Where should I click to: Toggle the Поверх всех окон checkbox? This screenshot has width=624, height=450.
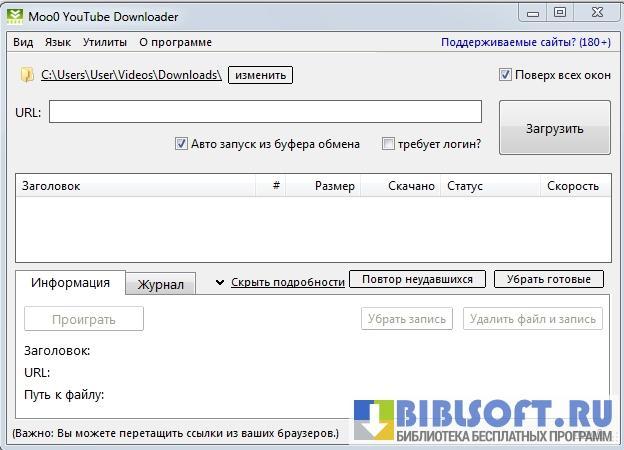pos(505,75)
